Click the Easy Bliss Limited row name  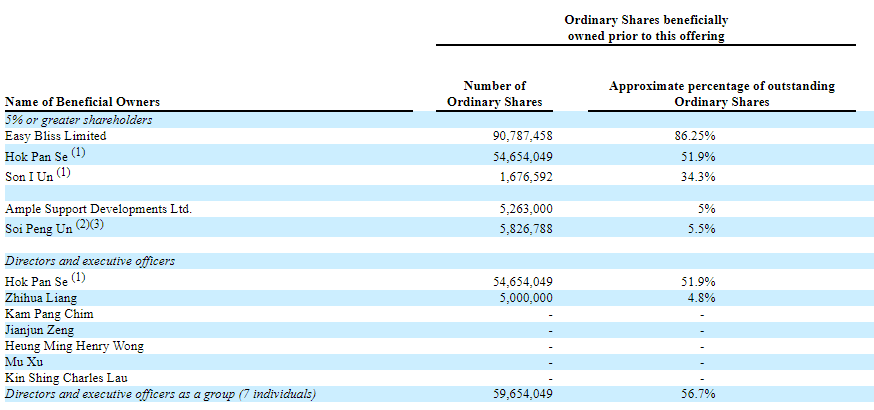click(56, 135)
